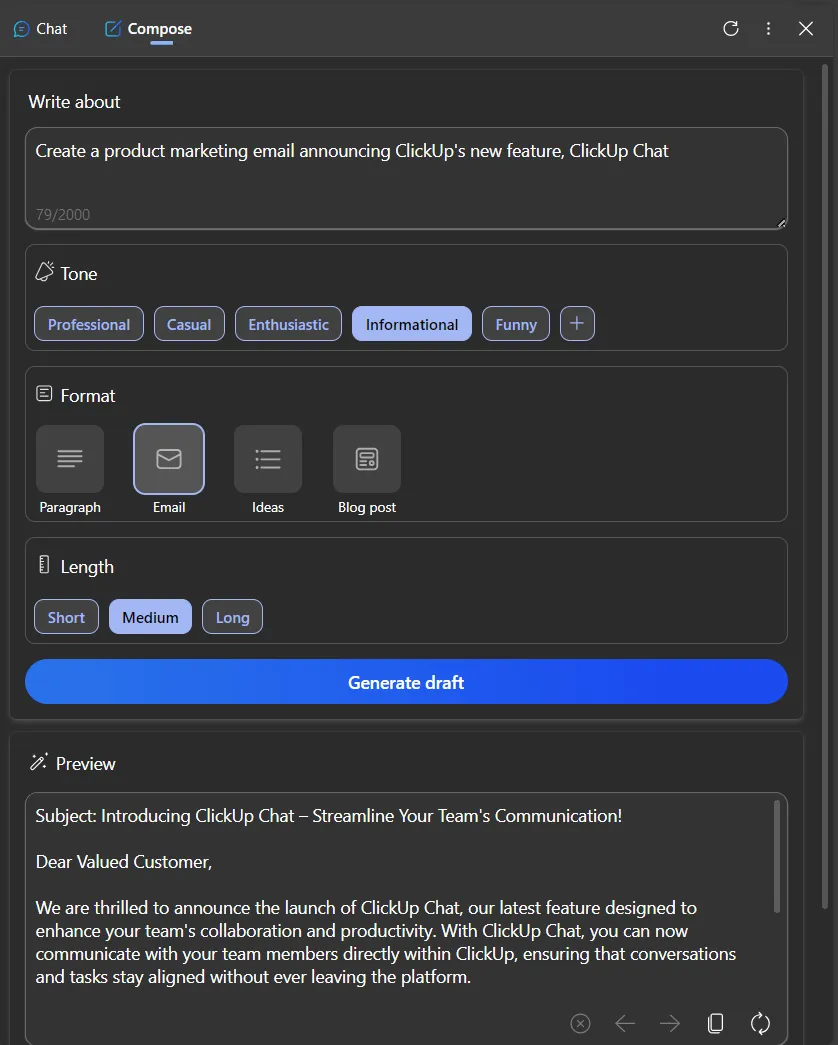Click the Tone bell icon
838x1045 pixels.
45,271
